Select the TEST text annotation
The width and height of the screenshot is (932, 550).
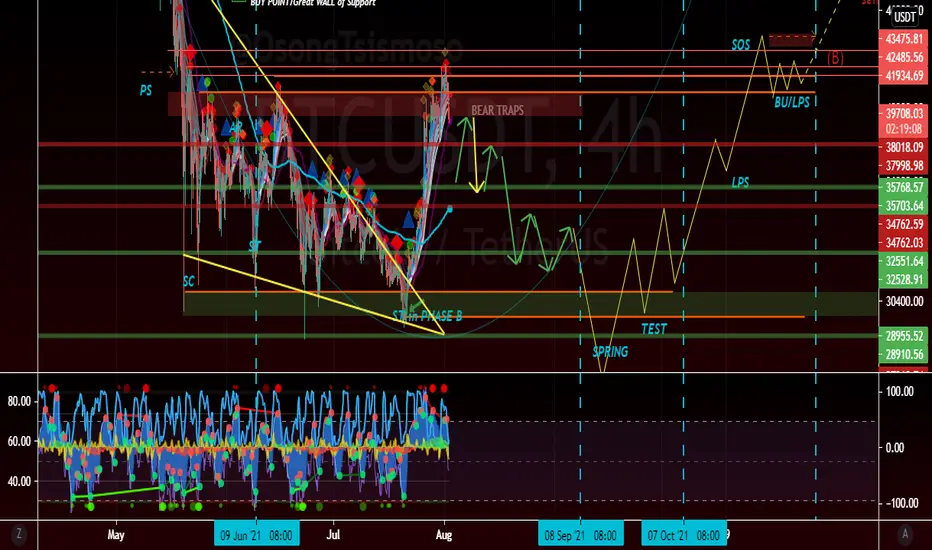(x=654, y=329)
